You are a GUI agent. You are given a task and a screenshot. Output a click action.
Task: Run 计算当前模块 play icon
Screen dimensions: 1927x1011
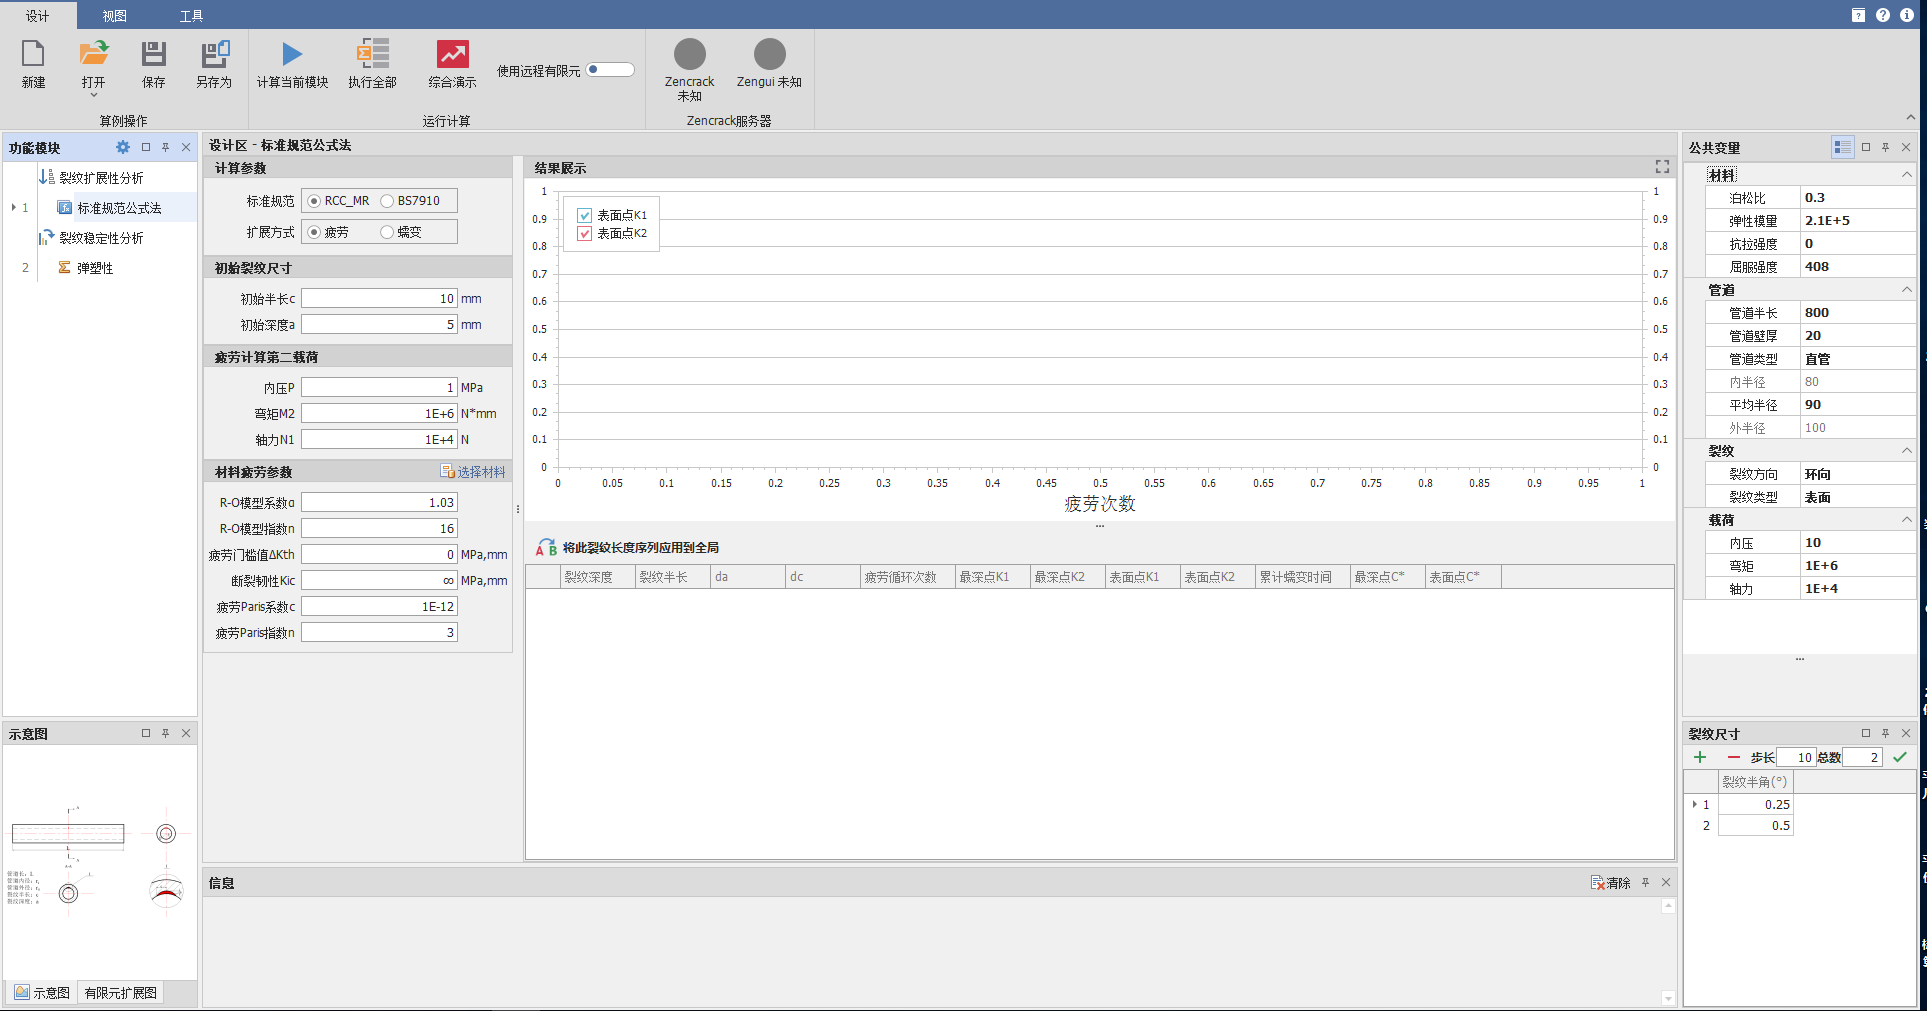[292, 54]
